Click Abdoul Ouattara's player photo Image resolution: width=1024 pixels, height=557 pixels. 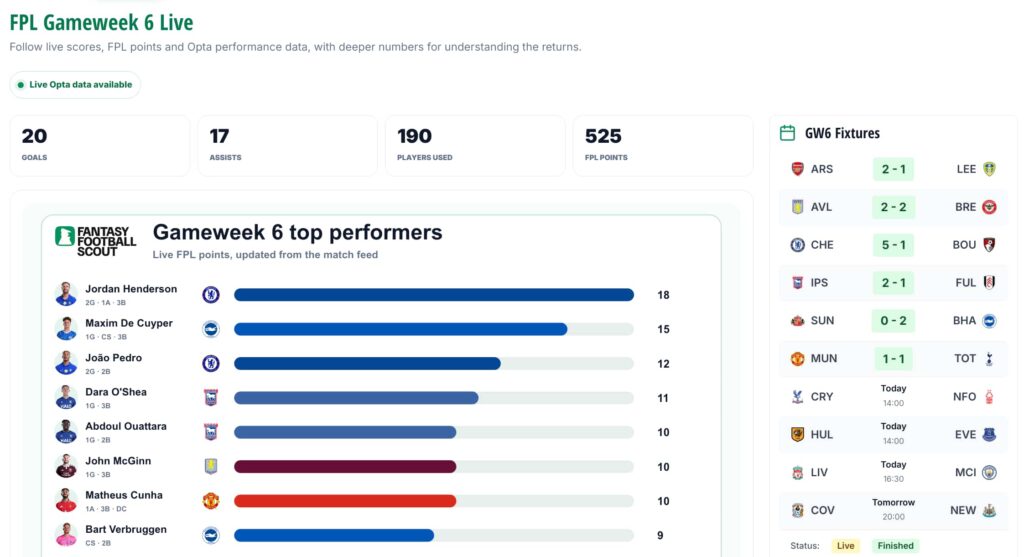66,432
